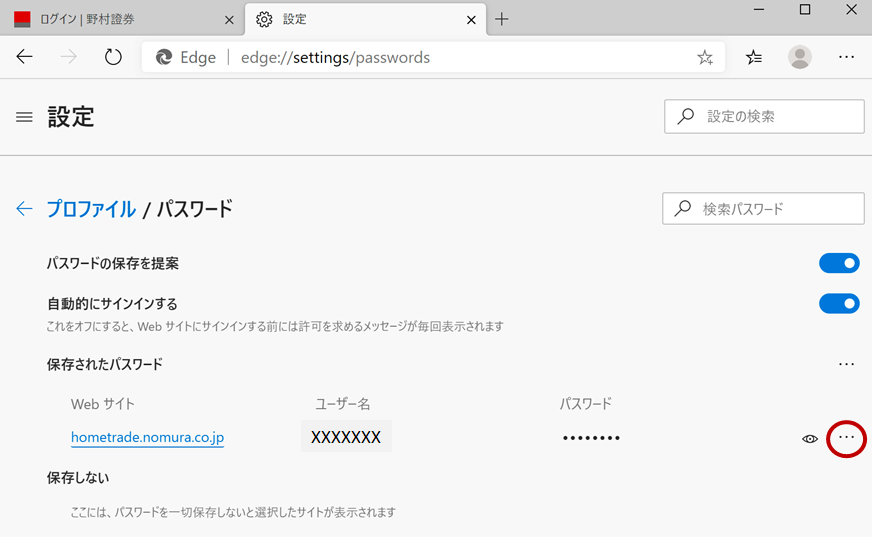Select the 設定 tab
Image resolution: width=872 pixels, height=537 pixels.
pyautogui.click(x=365, y=19)
